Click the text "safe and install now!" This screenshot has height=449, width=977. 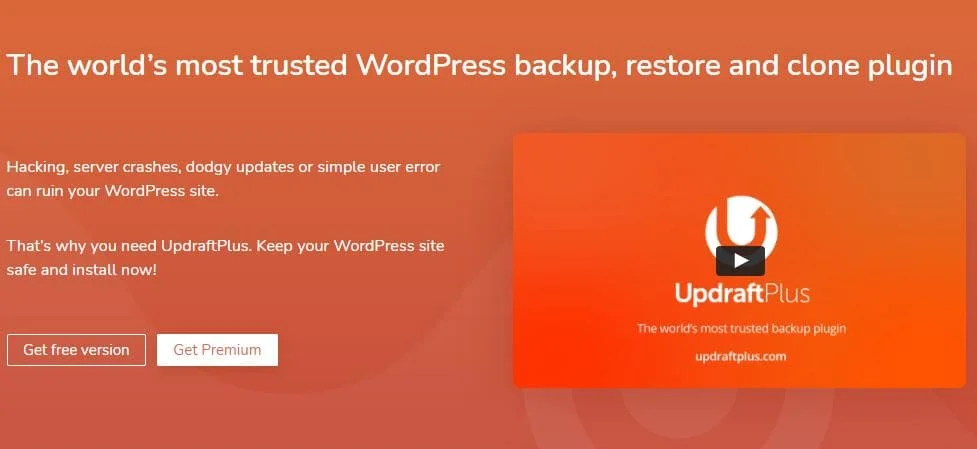82,270
